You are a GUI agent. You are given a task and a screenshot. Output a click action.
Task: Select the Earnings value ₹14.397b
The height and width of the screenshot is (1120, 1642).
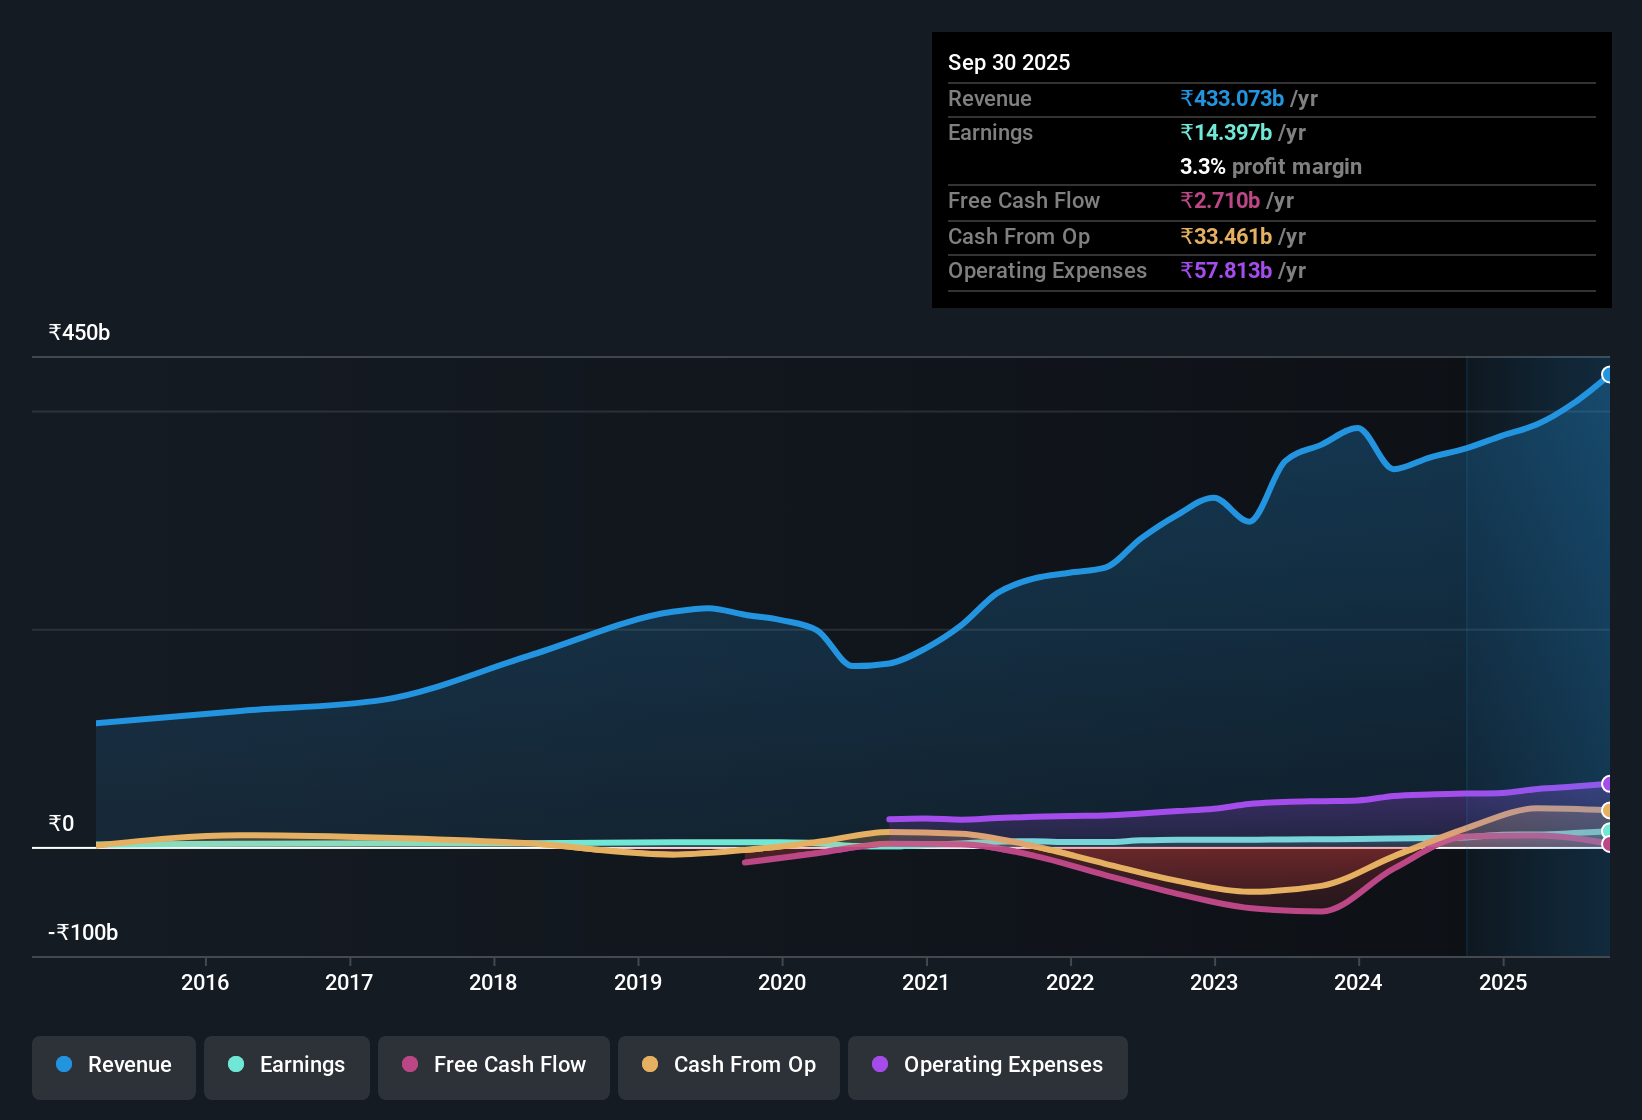(1227, 131)
